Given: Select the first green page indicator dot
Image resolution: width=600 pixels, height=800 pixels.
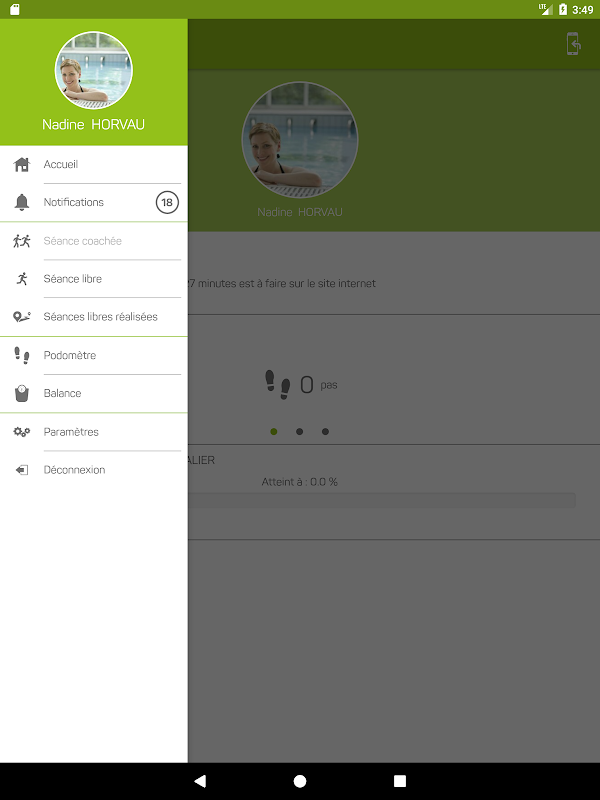Looking at the screenshot, I should point(274,432).
